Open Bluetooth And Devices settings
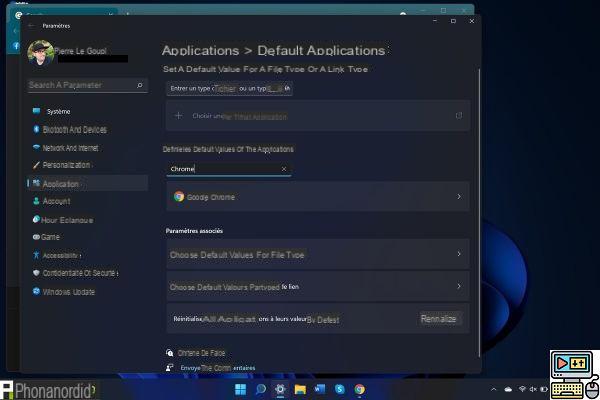Viewport: 600px width, 400px height. click(x=88, y=129)
